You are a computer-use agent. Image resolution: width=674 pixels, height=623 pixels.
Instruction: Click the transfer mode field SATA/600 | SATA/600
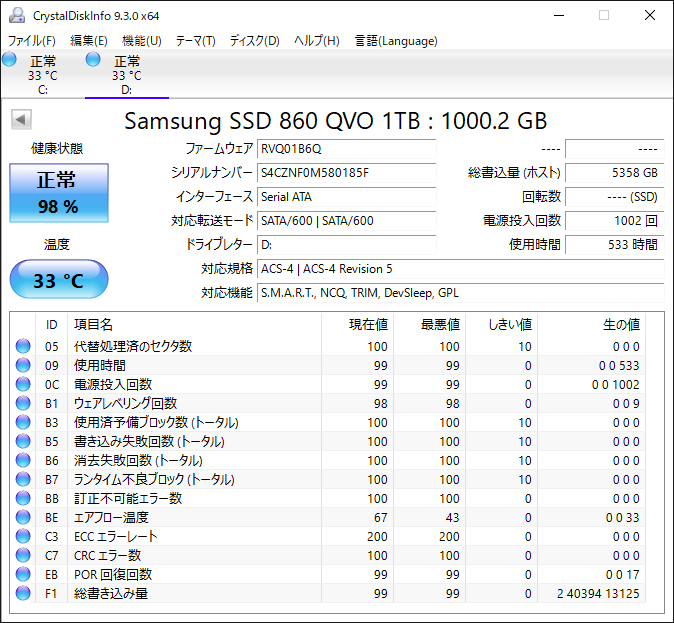(346, 221)
